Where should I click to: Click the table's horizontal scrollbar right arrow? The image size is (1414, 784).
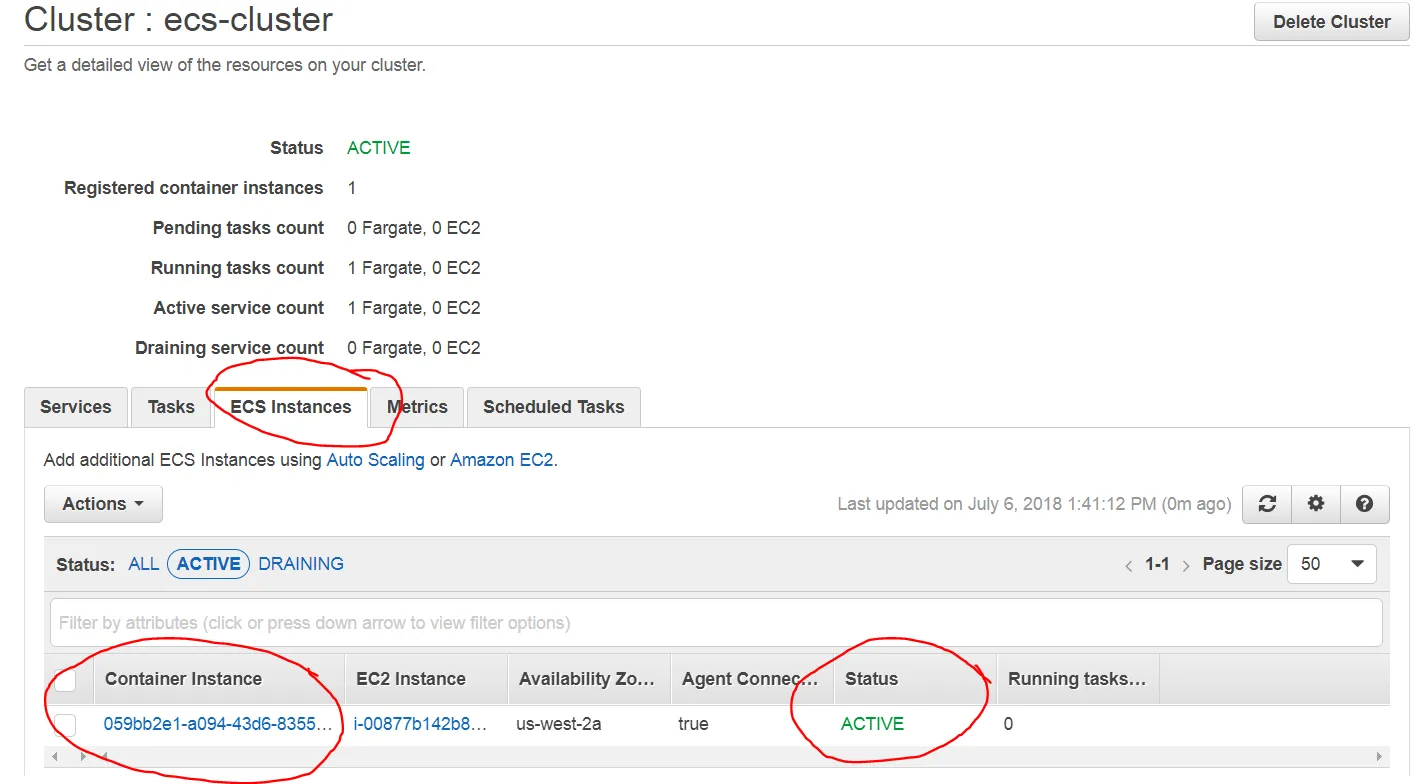click(1381, 757)
